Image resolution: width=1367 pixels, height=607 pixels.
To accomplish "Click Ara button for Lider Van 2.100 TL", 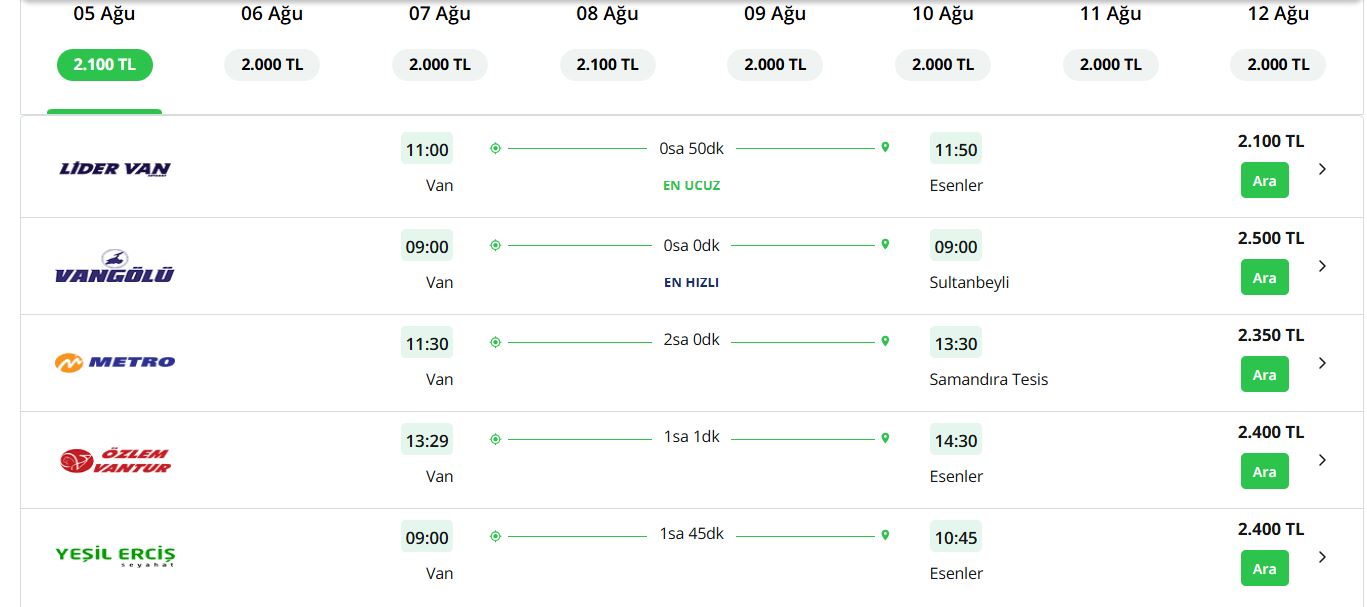I will pos(1265,181).
